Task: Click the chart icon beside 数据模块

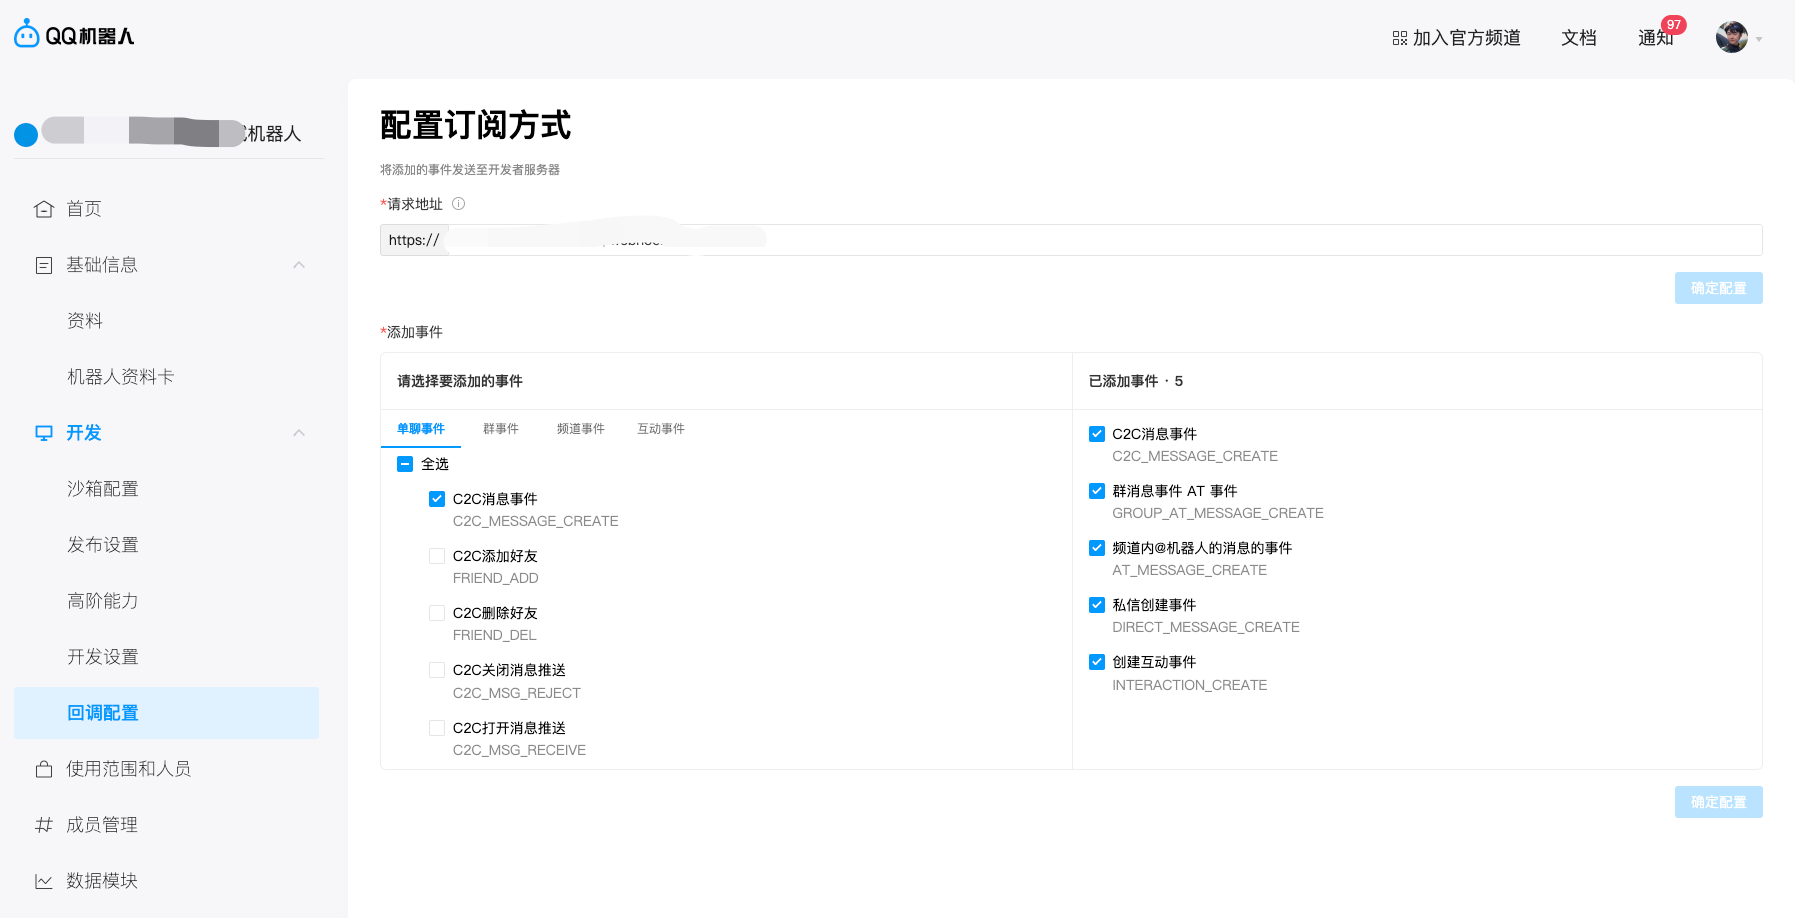Action: (x=44, y=881)
